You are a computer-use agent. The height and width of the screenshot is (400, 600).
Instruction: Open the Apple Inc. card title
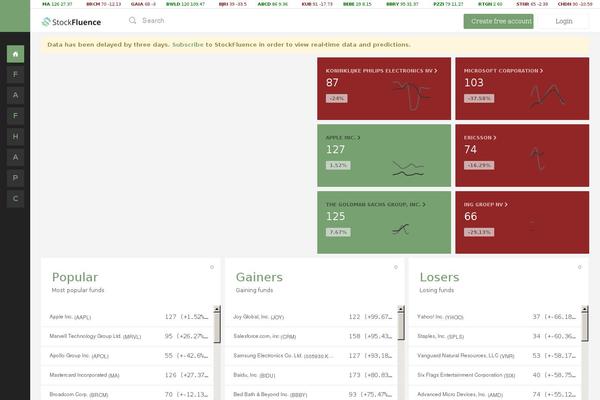click(x=340, y=138)
